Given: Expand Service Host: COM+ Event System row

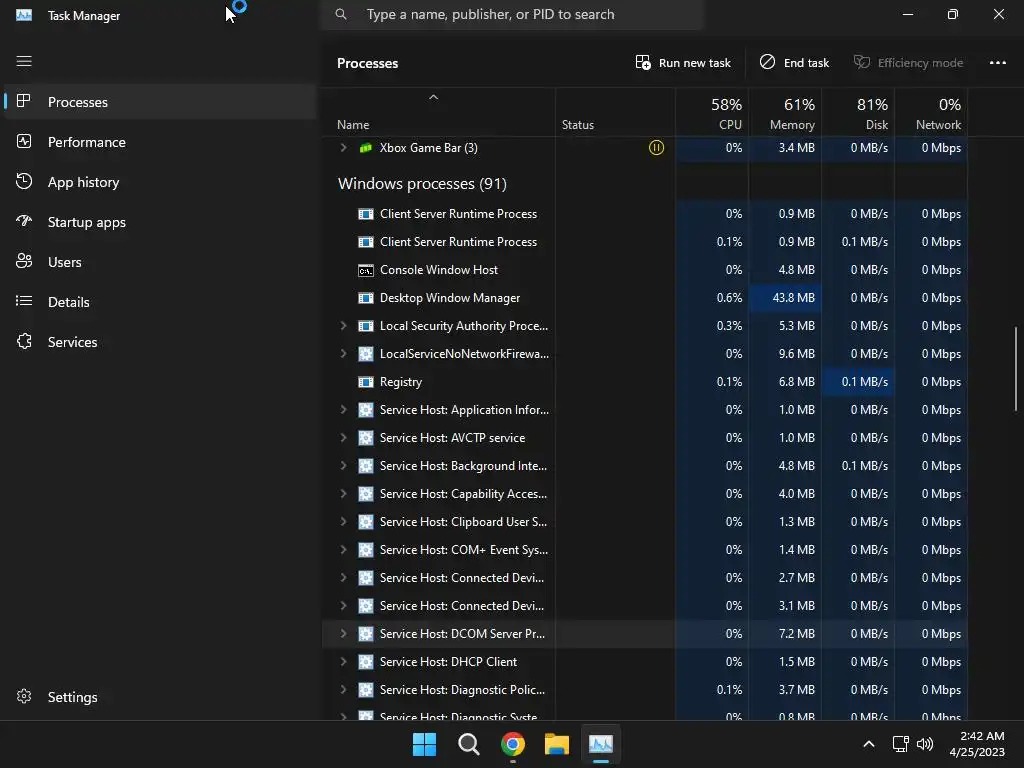Looking at the screenshot, I should click(x=344, y=550).
